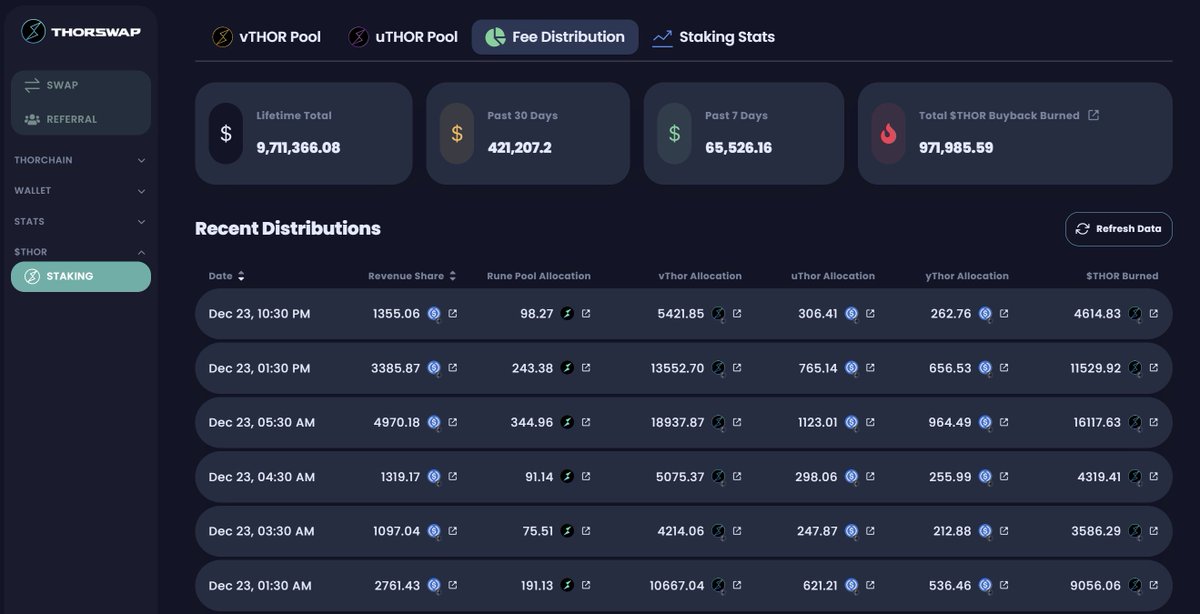Viewport: 1200px width, 614px height.
Task: Click the Rune Pool Allocation column header
Action: (x=539, y=276)
